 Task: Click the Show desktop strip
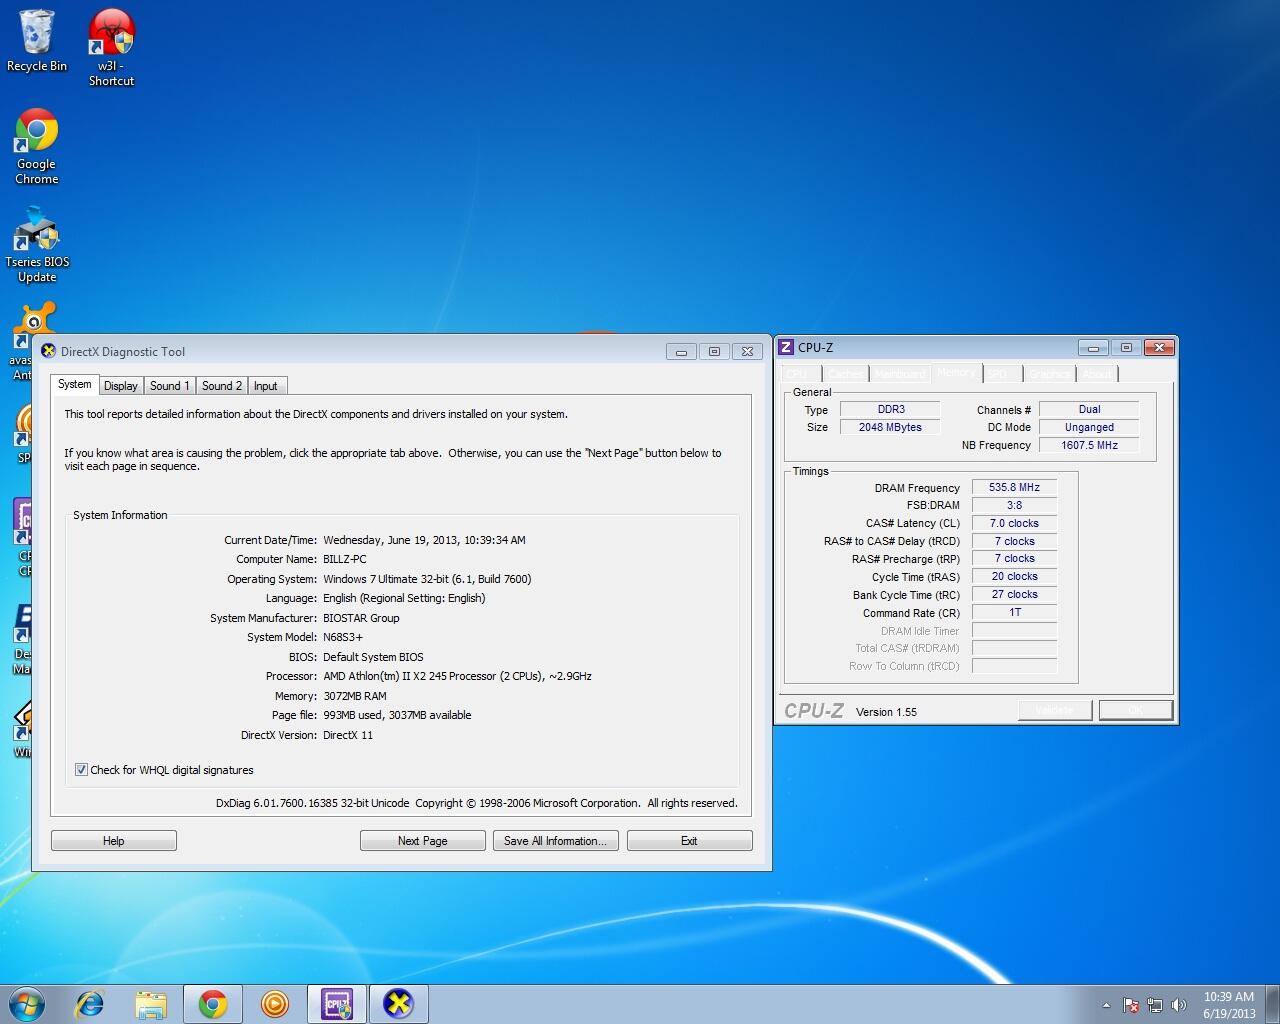pos(1273,1004)
